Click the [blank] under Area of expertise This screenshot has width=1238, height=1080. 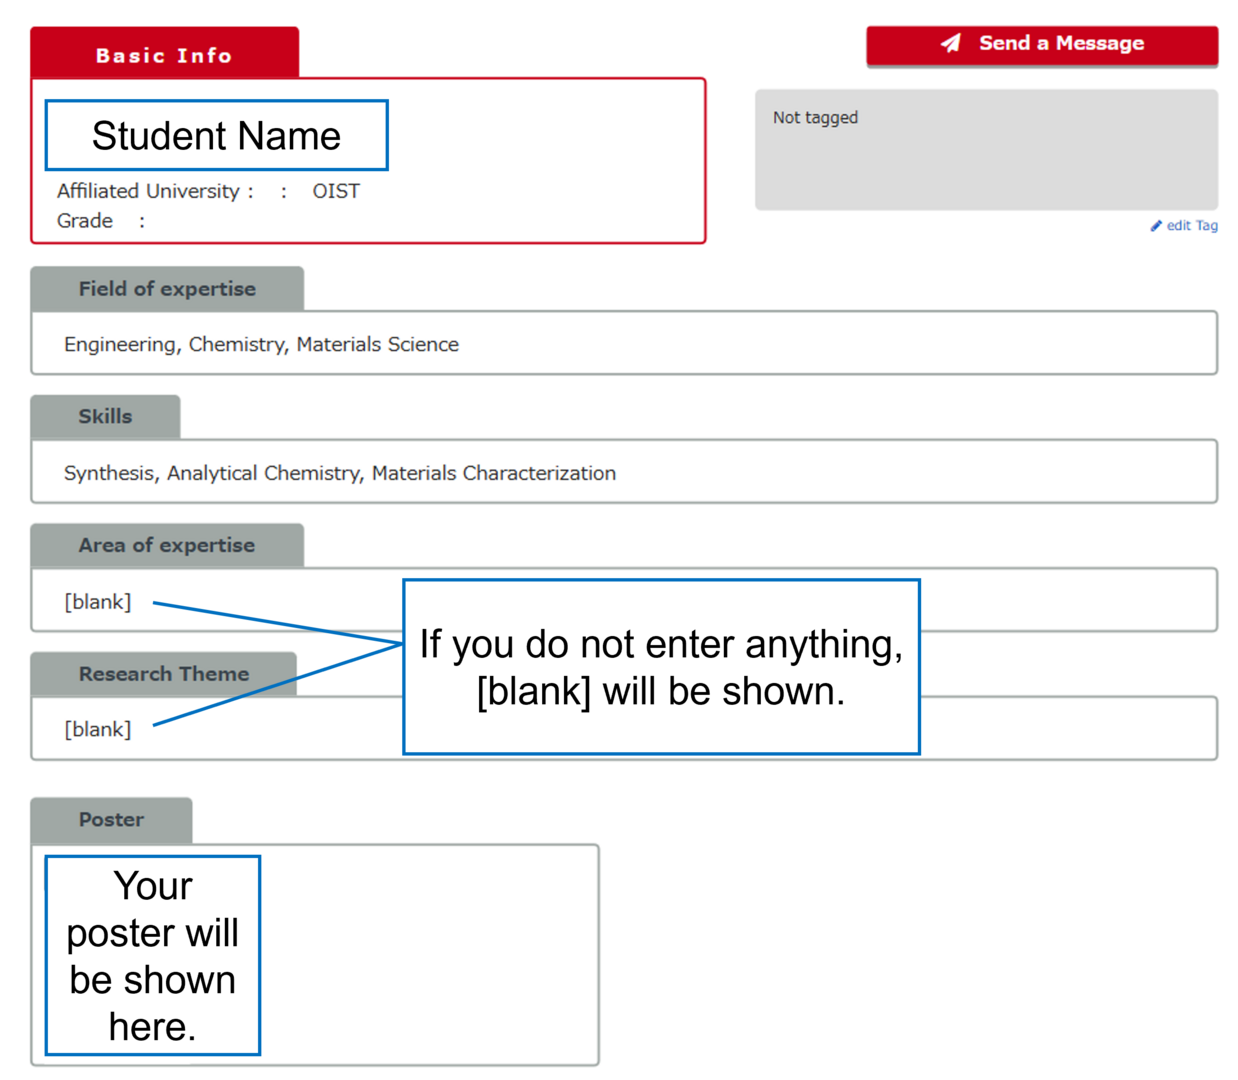tap(98, 602)
